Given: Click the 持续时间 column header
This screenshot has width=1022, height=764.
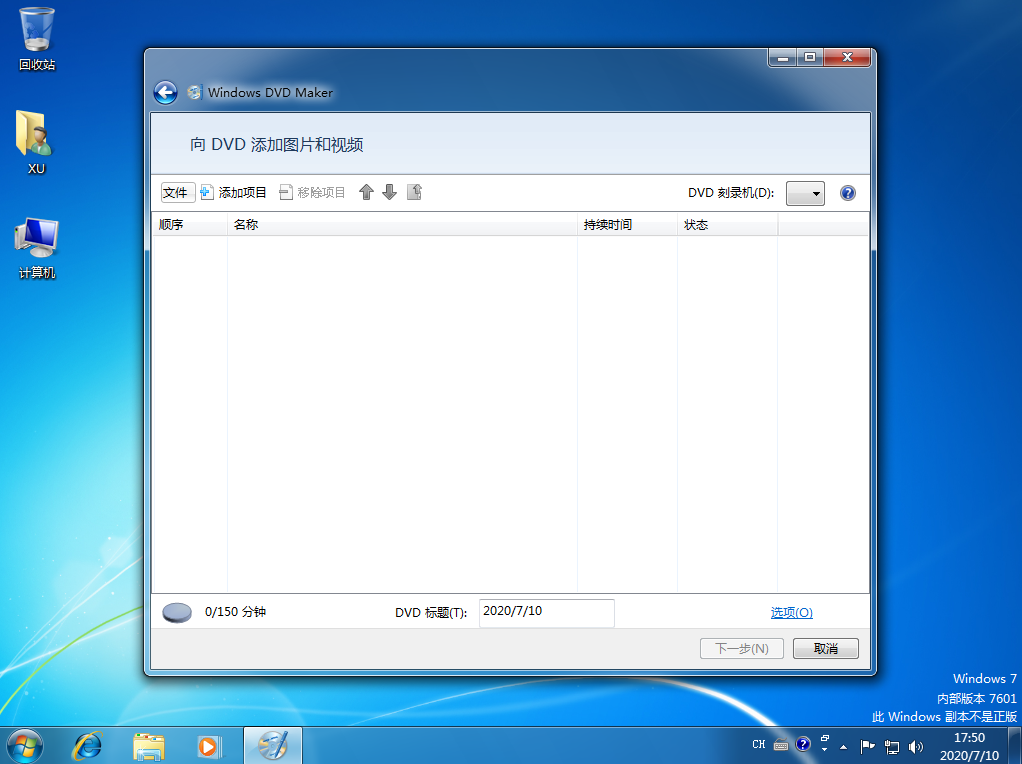Looking at the screenshot, I should [x=627, y=224].
